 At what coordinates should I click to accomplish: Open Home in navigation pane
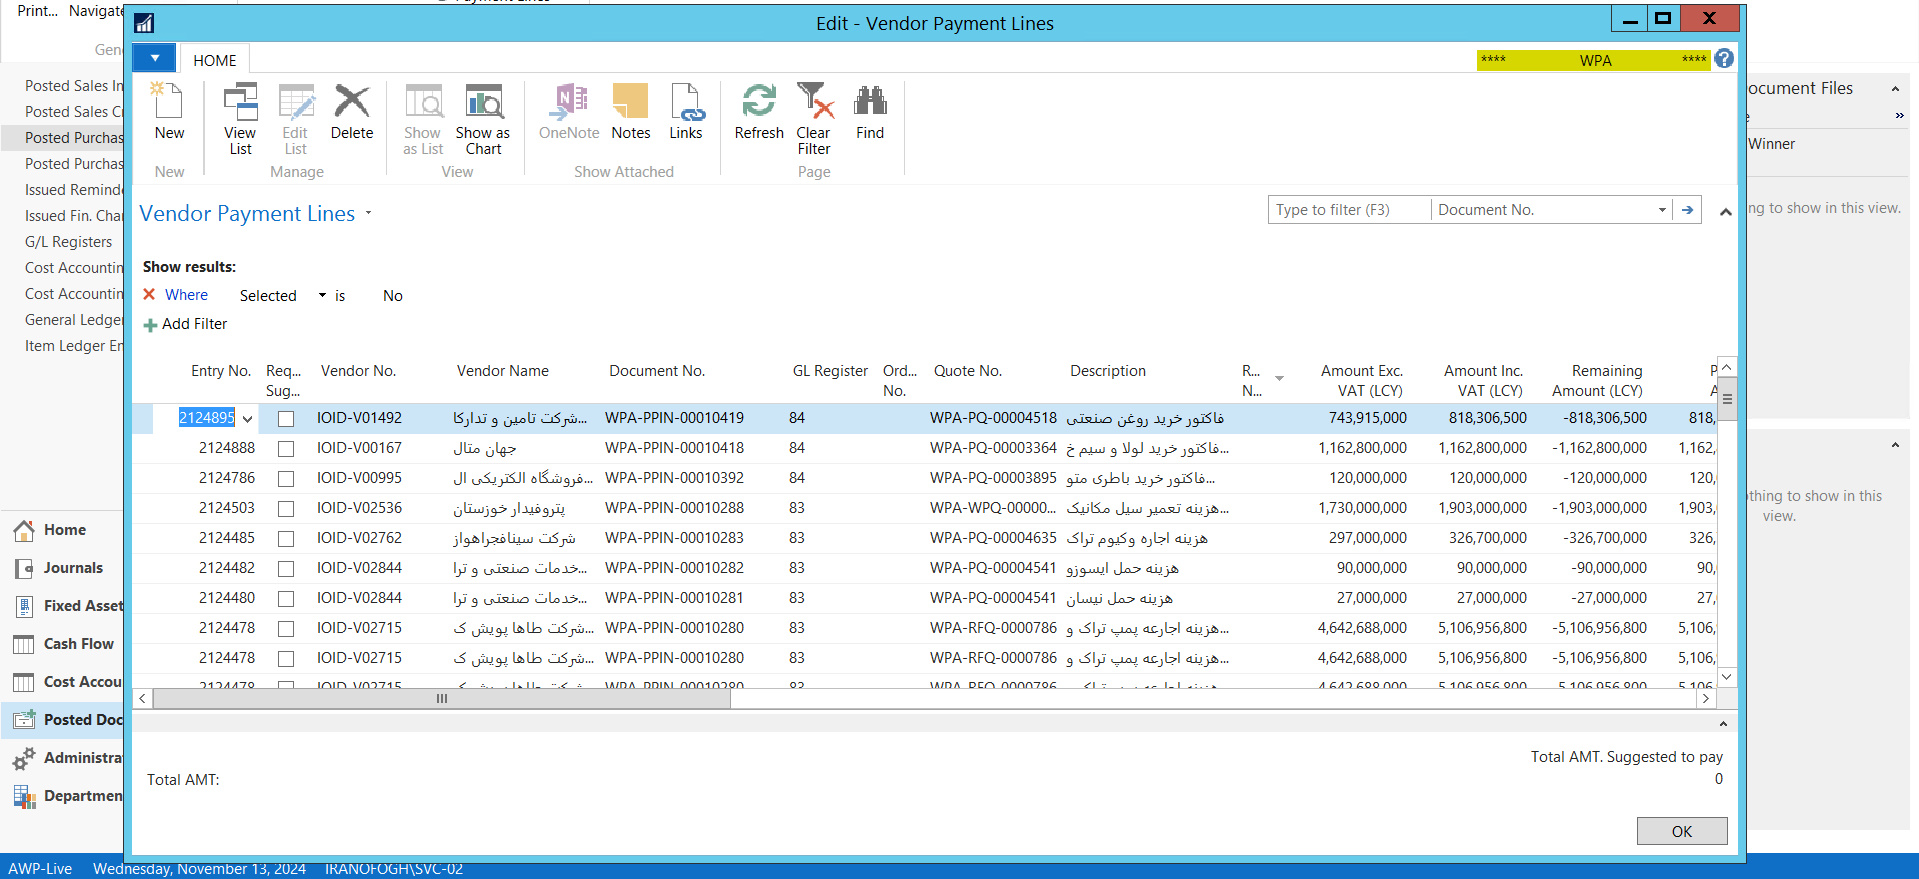point(64,530)
